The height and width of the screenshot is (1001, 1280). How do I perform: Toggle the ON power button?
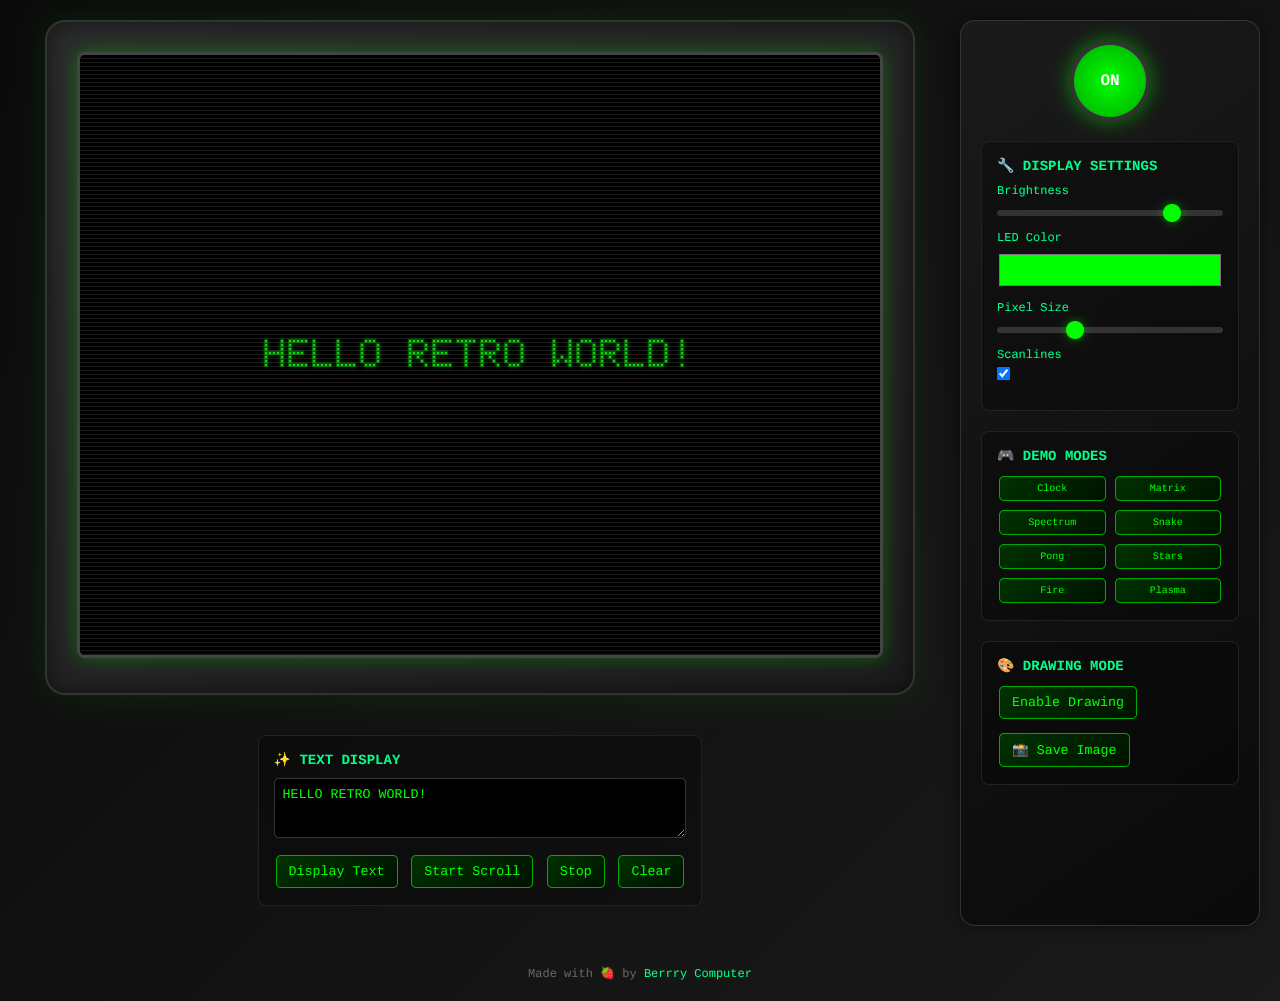(1109, 81)
